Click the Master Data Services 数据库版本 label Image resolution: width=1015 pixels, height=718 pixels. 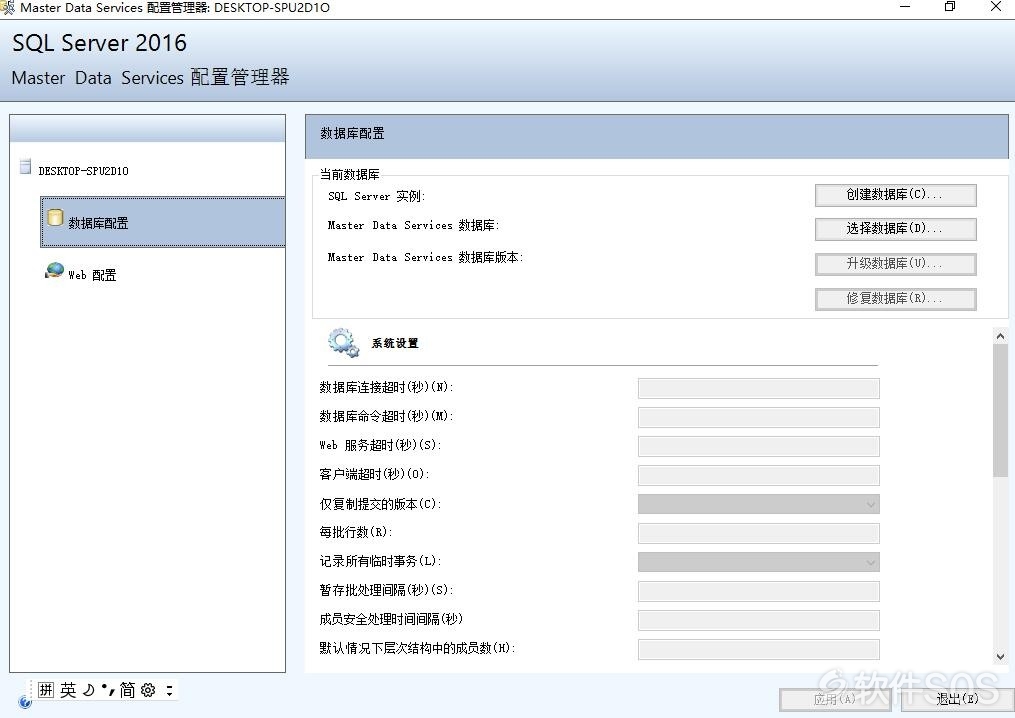click(425, 257)
